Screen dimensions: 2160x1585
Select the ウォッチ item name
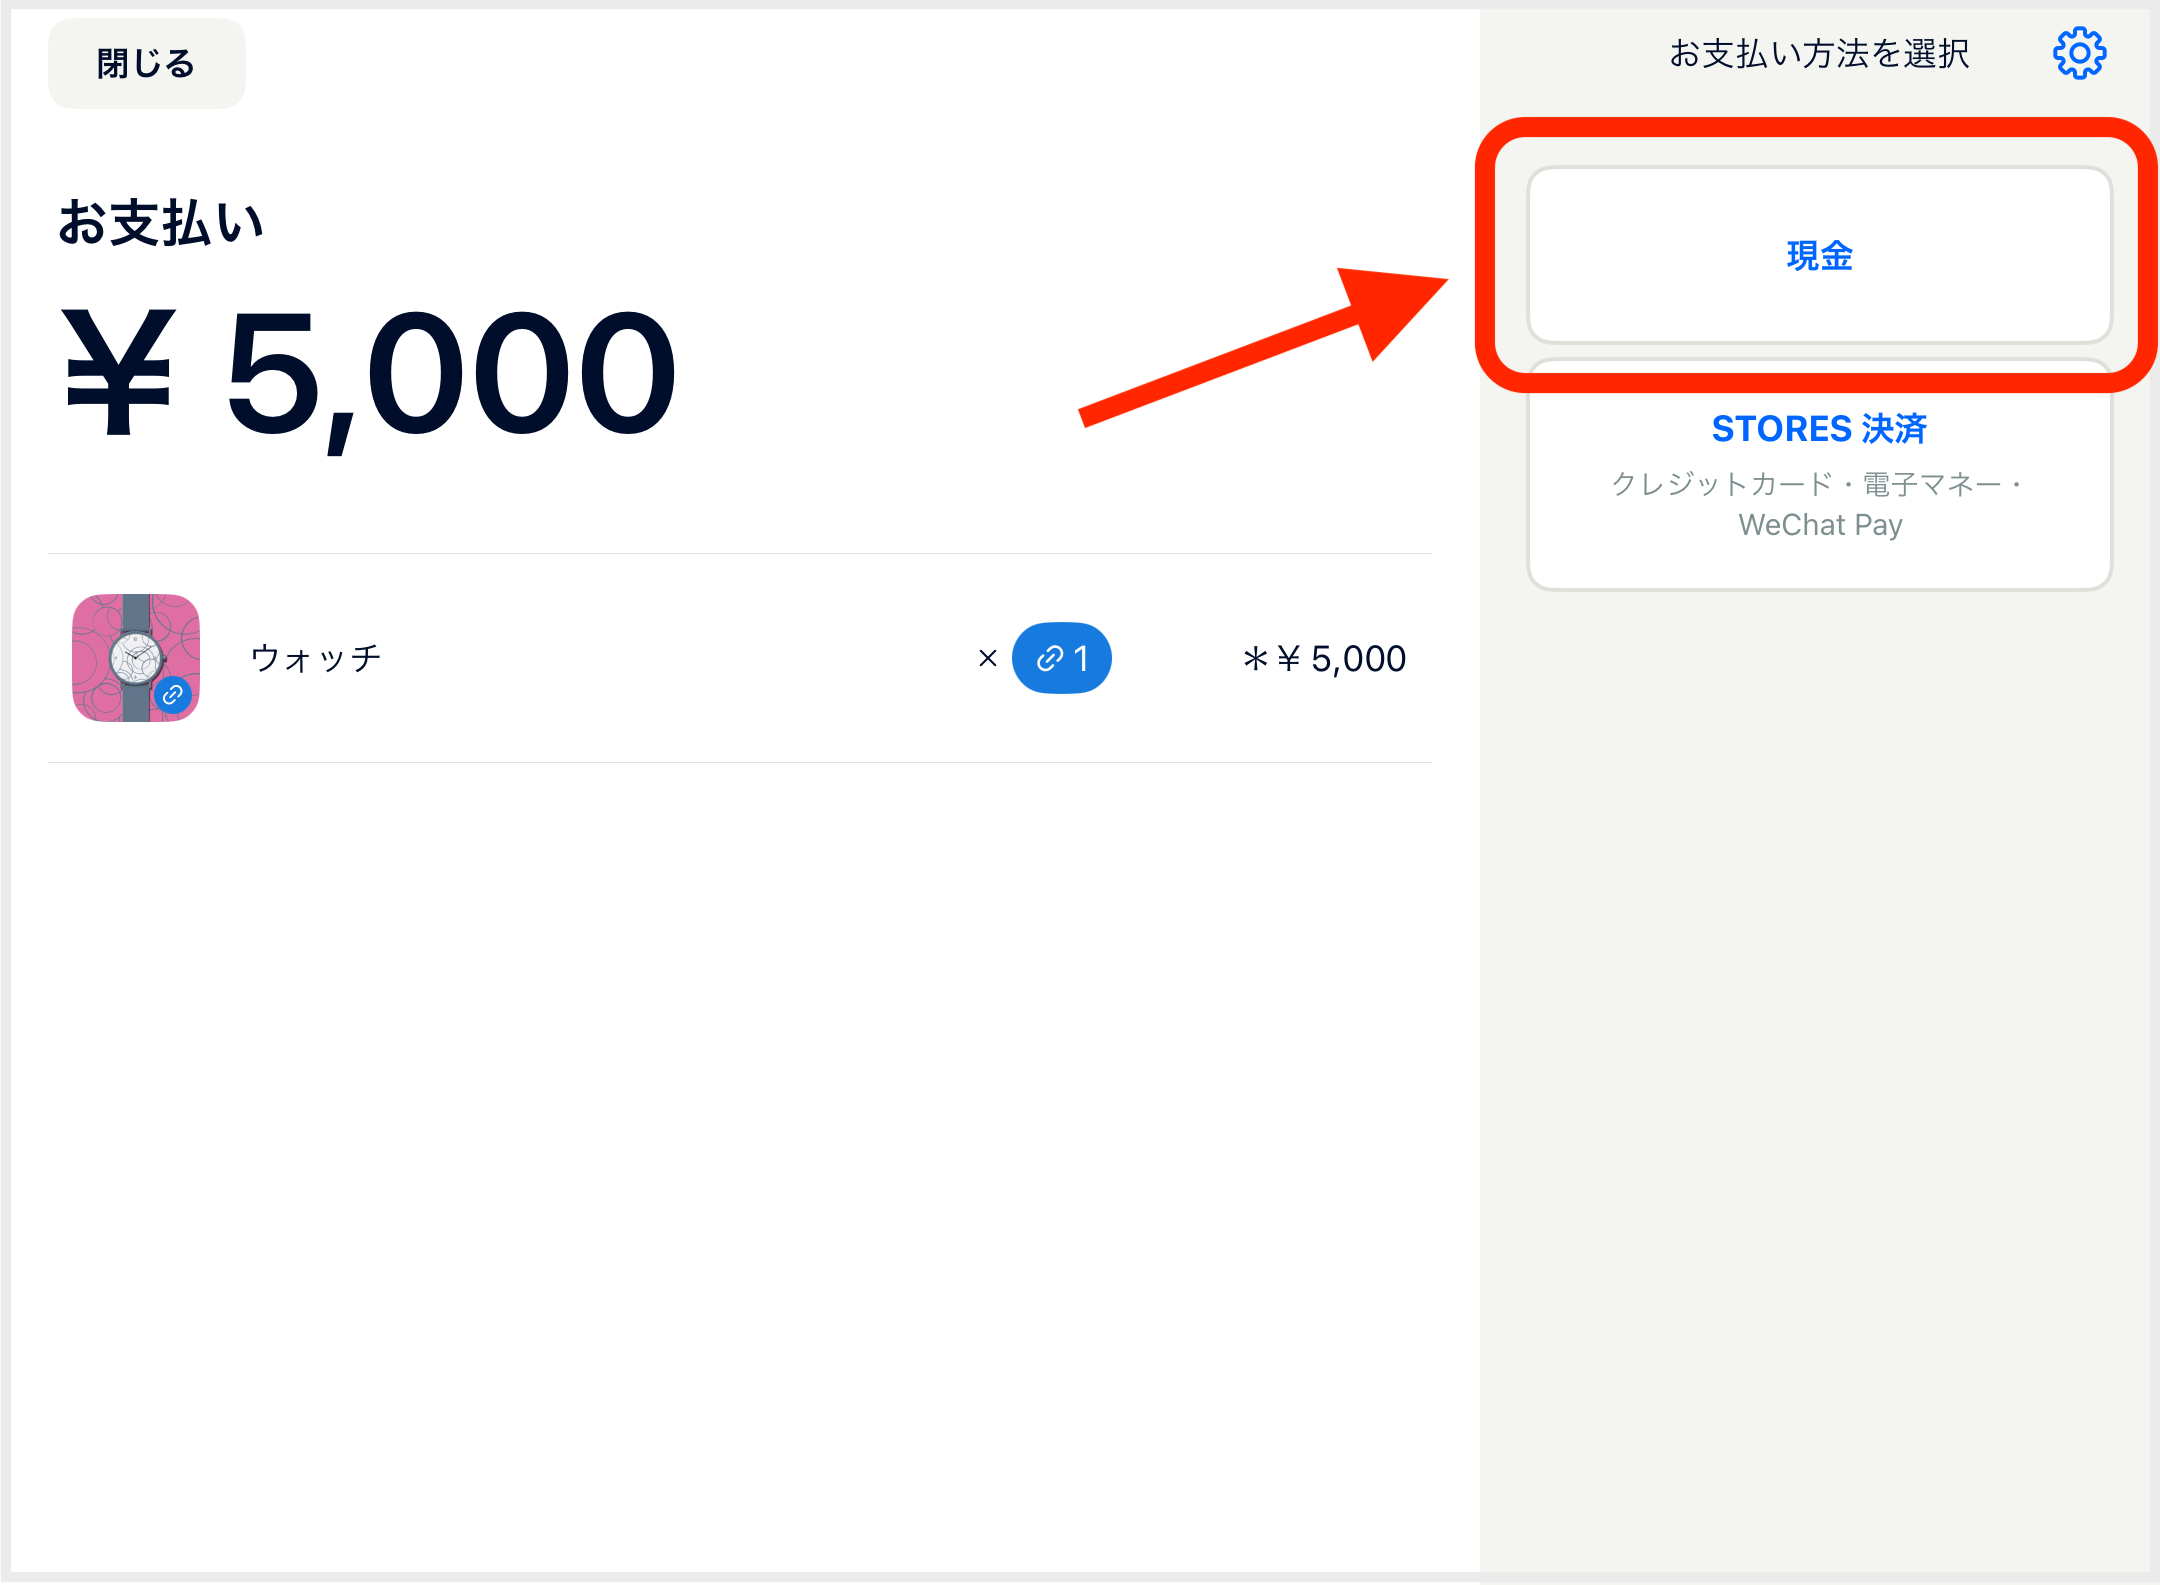point(316,658)
